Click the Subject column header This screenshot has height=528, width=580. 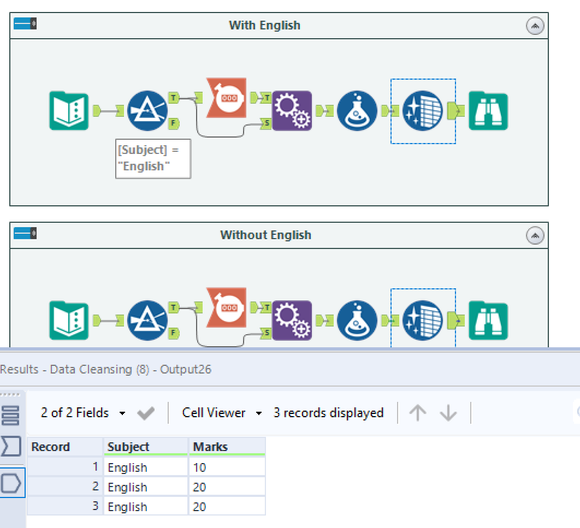[146, 447]
